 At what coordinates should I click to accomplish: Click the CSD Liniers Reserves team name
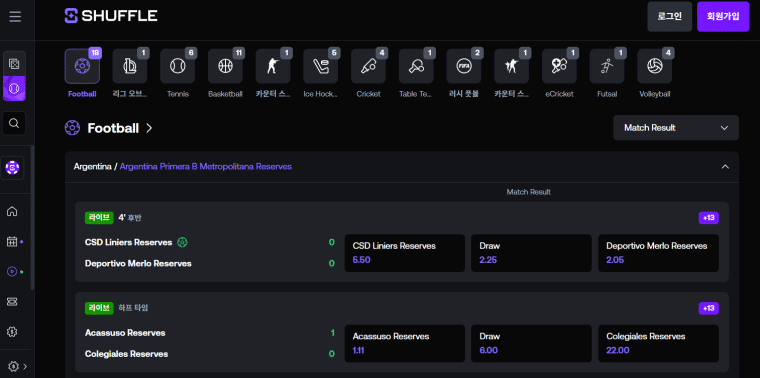[x=128, y=242]
